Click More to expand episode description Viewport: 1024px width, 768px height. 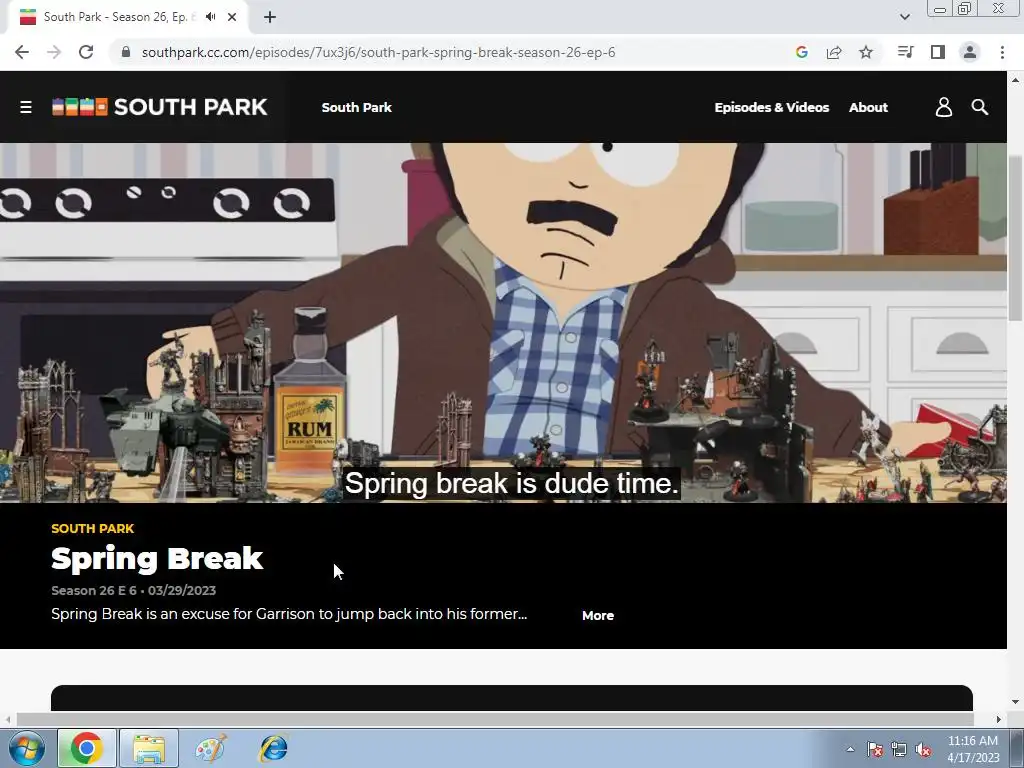click(x=598, y=615)
